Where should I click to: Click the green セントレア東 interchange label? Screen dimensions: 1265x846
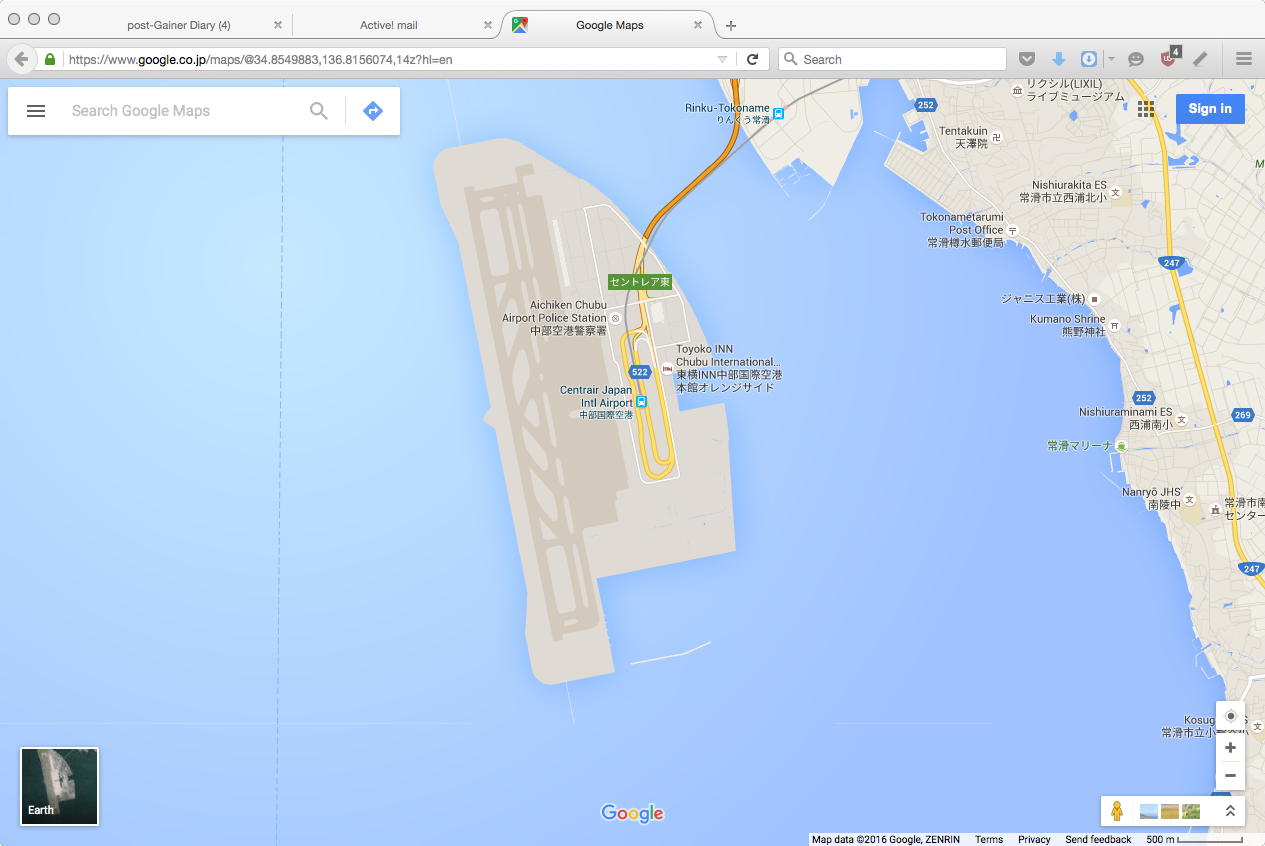pos(640,283)
